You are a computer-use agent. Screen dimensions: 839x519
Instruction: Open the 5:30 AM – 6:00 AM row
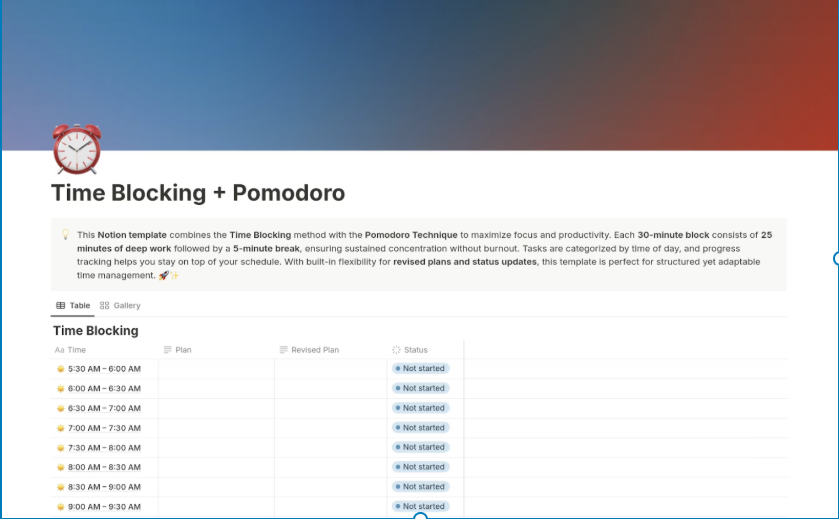pyautogui.click(x=104, y=369)
